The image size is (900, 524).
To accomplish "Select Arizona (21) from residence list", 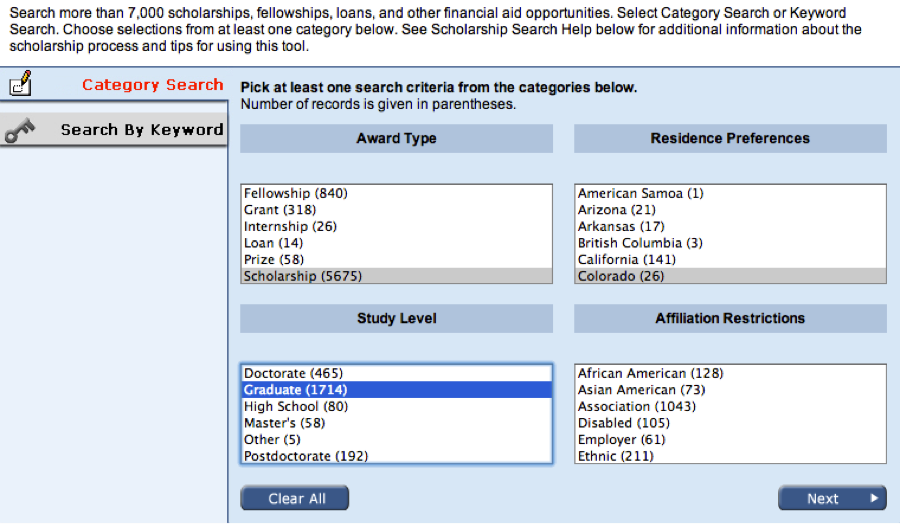I will pos(617,210).
